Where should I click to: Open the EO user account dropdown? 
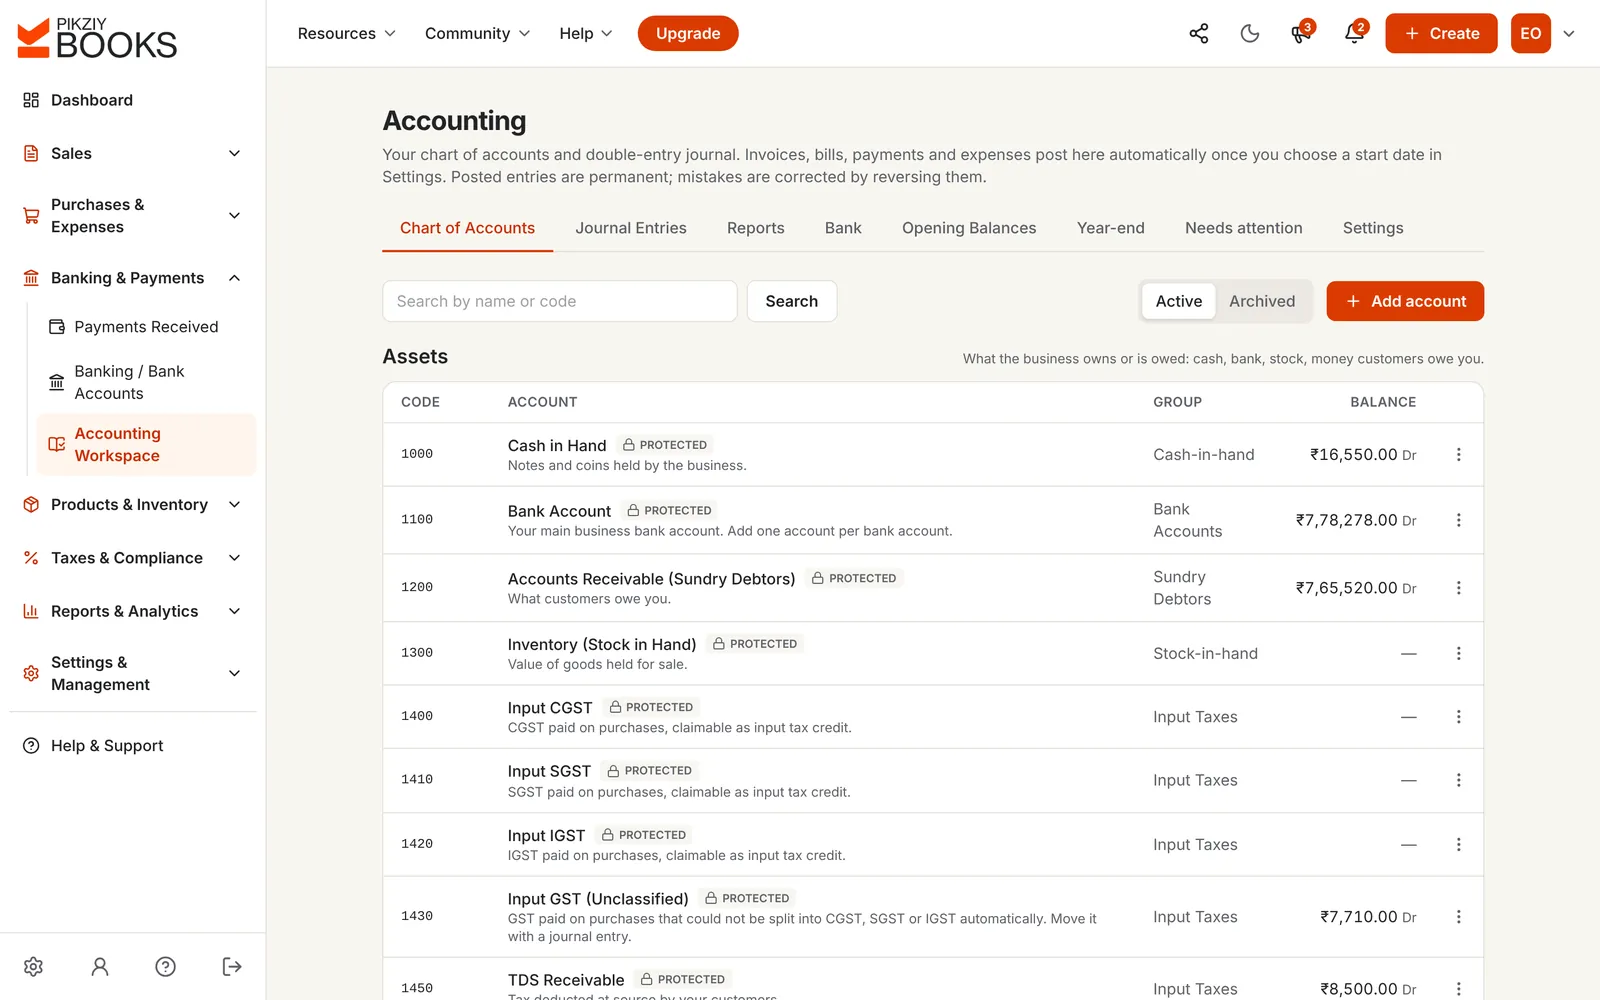[1543, 33]
